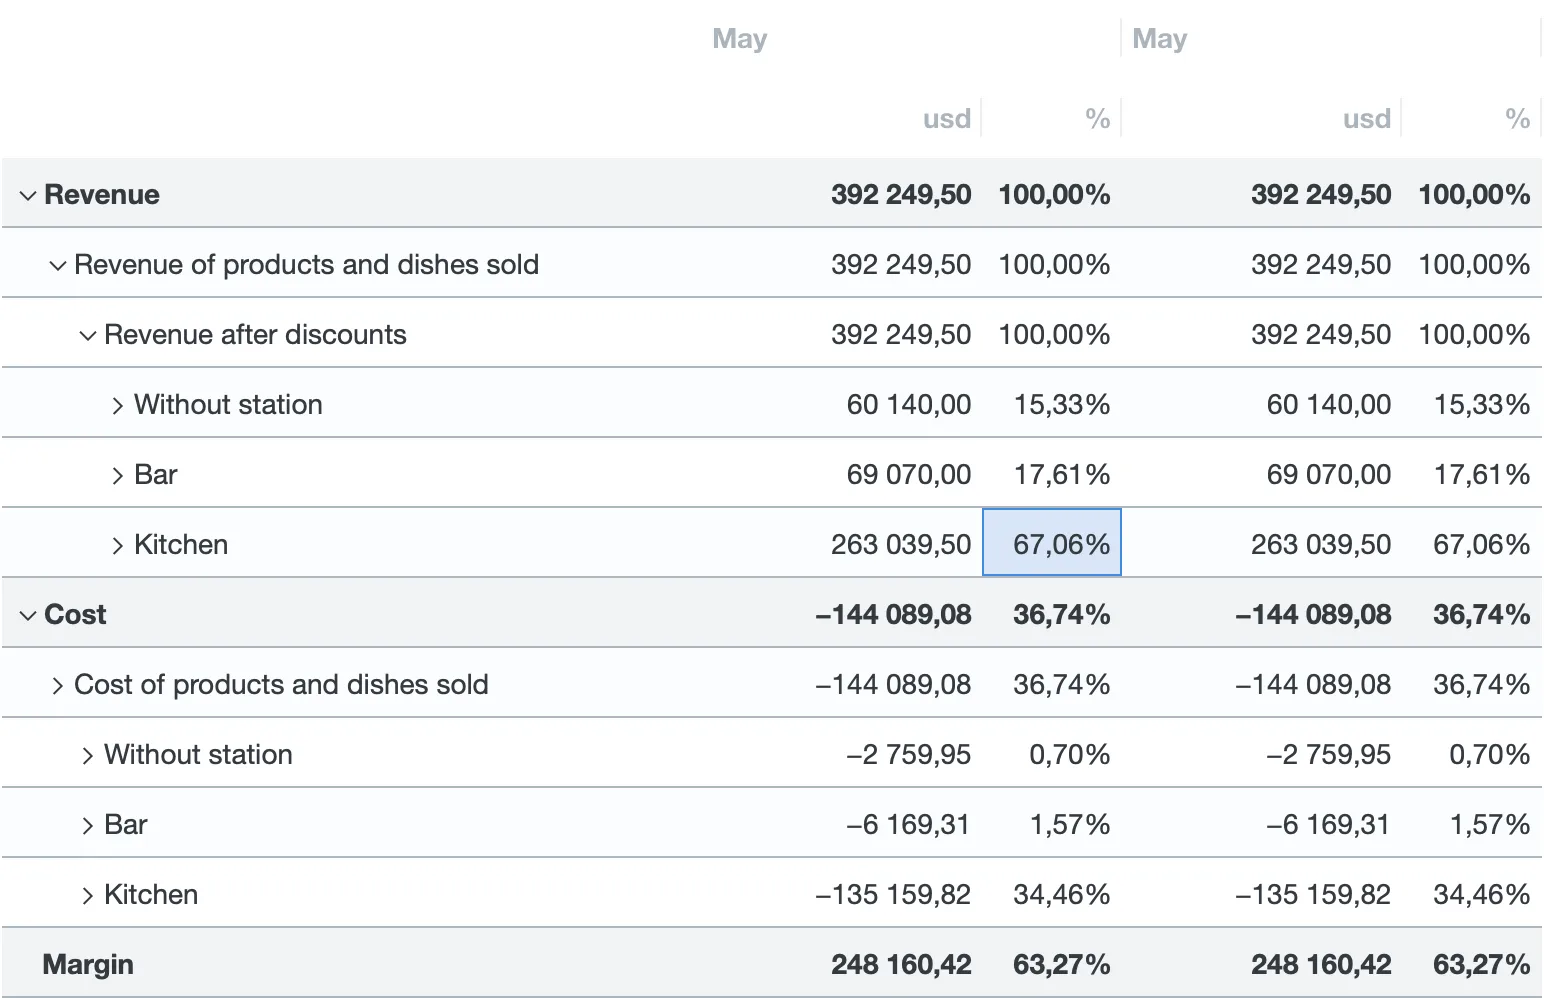Expand Without station under the Cost section
The image size is (1544, 998).
(88, 755)
